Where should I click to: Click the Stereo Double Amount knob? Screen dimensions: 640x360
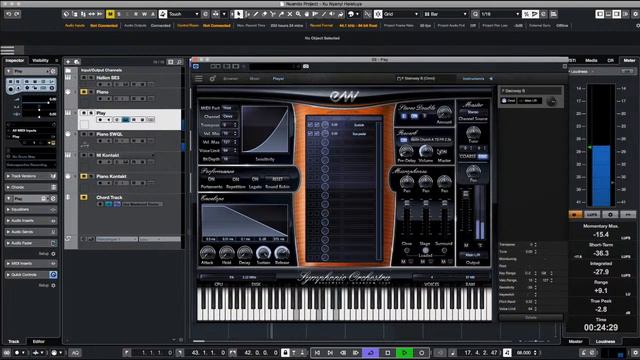point(444,112)
